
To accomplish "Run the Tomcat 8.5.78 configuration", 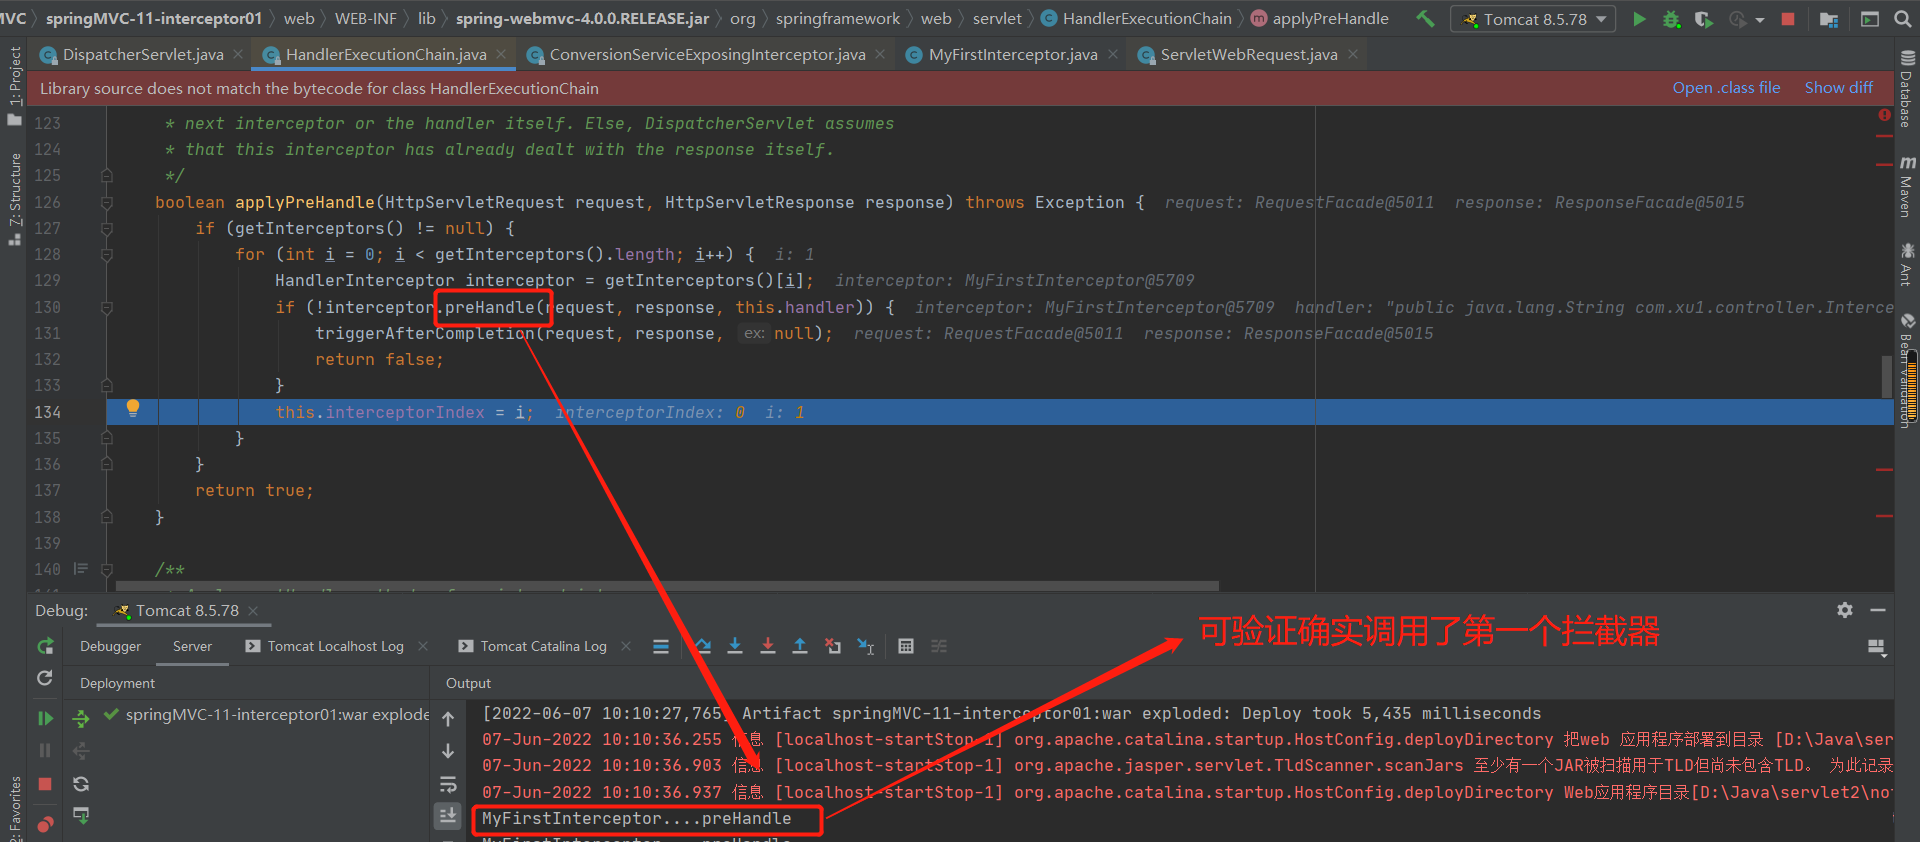I will (x=1638, y=18).
